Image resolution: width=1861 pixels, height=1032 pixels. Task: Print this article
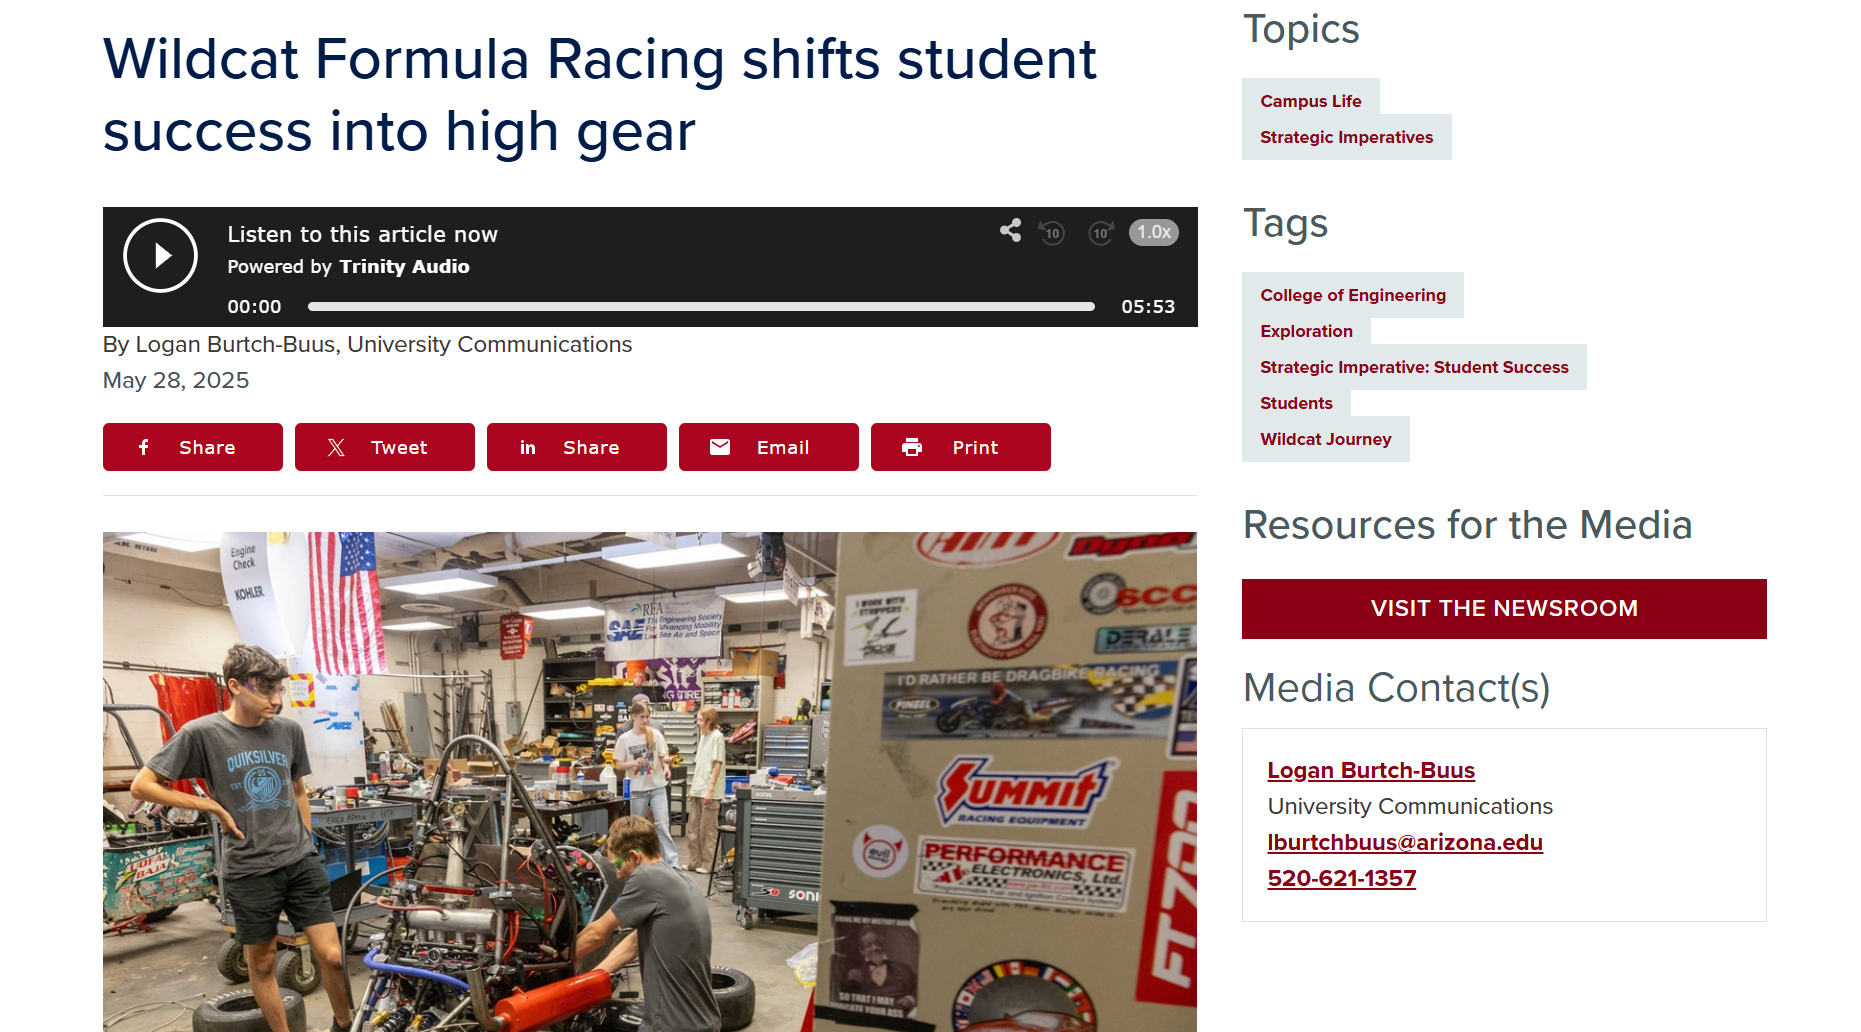pos(961,447)
